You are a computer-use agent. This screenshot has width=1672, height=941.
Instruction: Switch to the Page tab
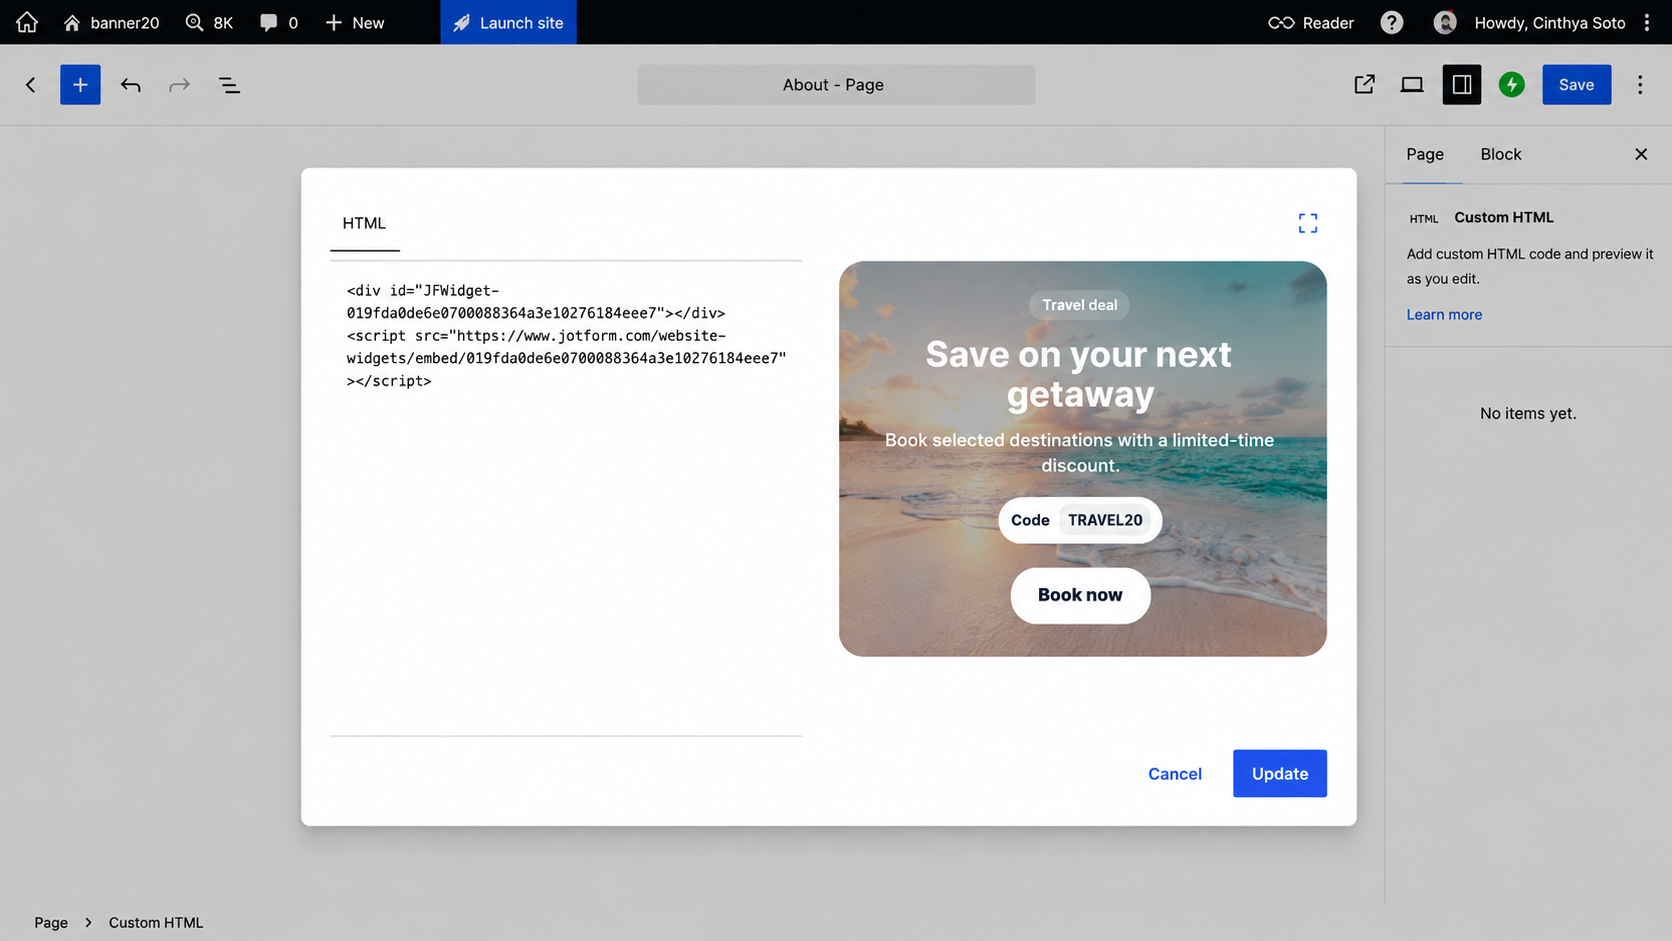(1425, 154)
